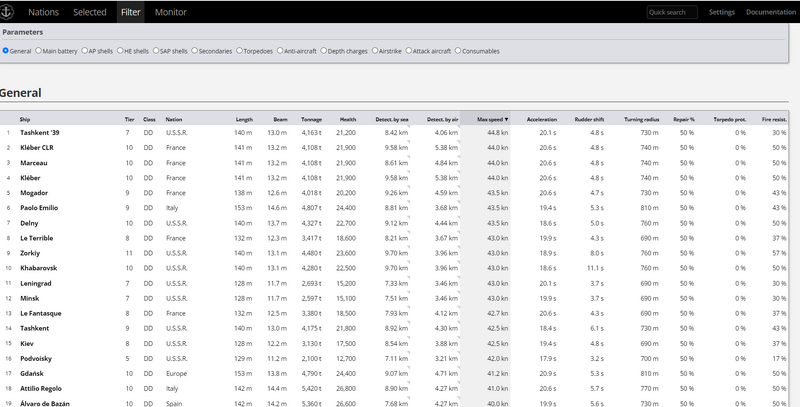Select the Main battery radio button

pyautogui.click(x=38, y=50)
